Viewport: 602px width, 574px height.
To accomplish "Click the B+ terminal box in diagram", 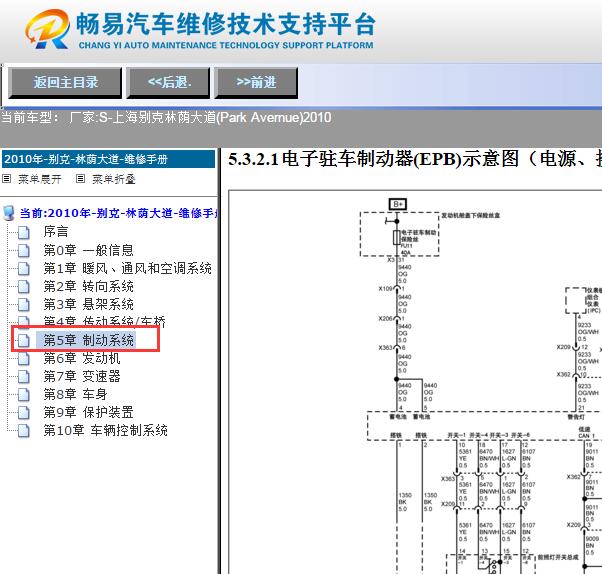I will tap(397, 204).
